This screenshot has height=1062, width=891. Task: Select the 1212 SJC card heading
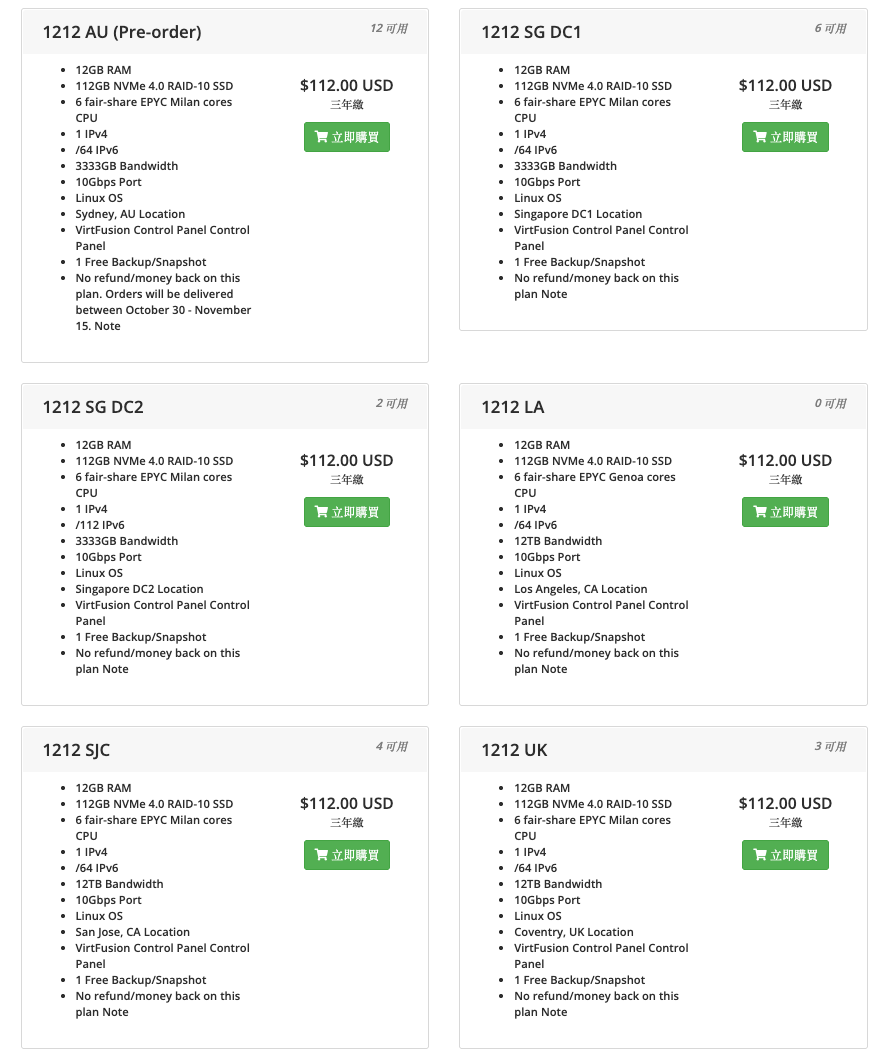[76, 750]
